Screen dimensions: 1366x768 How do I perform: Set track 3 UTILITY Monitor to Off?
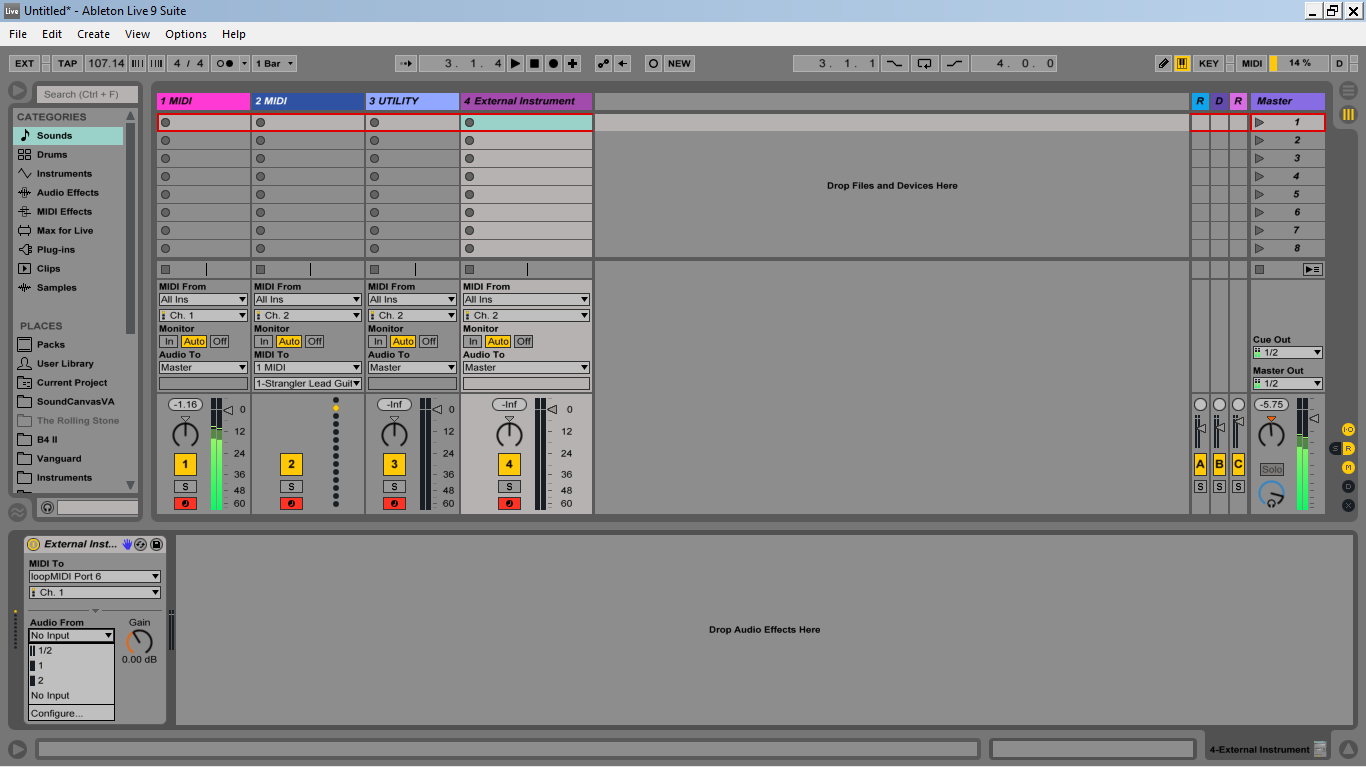tap(429, 341)
